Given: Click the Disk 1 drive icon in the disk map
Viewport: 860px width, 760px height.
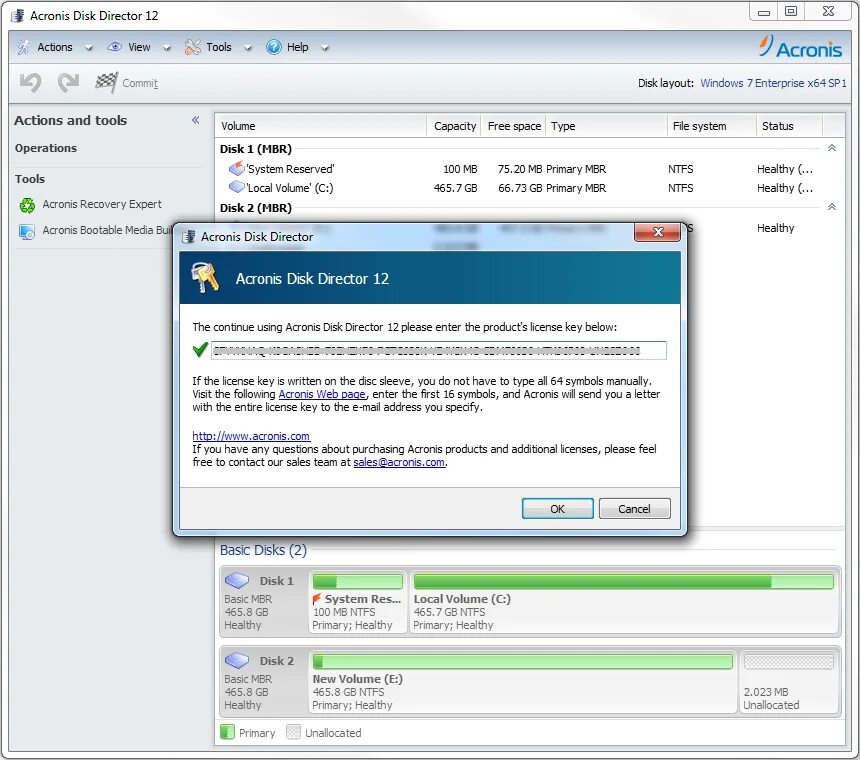Looking at the screenshot, I should tap(237, 580).
